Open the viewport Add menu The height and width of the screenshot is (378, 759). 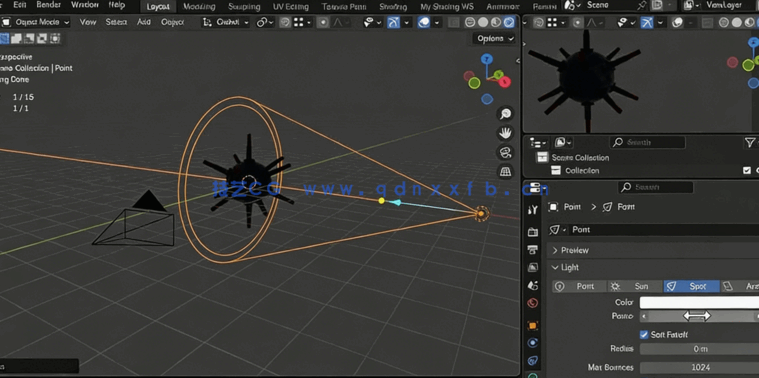point(144,22)
